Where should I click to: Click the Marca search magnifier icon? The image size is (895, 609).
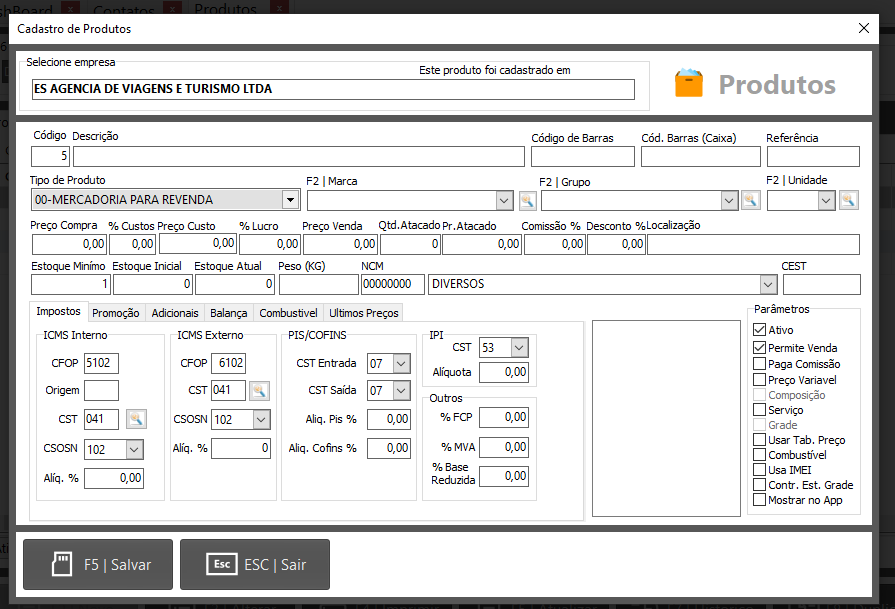point(528,201)
